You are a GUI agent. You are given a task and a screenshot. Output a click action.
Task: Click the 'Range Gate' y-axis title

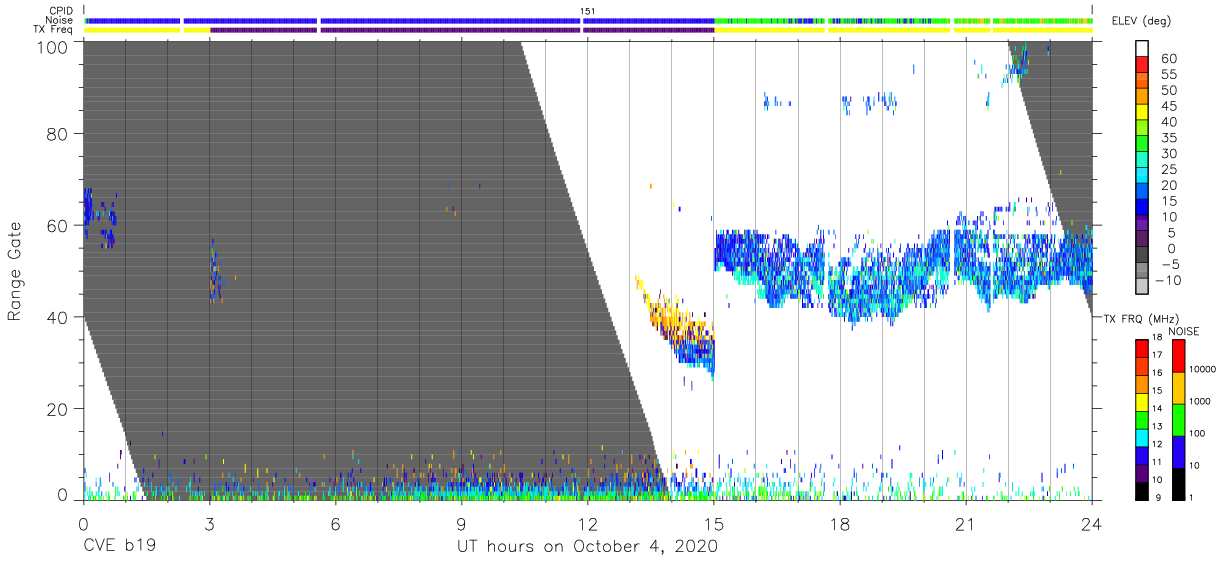pyautogui.click(x=15, y=270)
